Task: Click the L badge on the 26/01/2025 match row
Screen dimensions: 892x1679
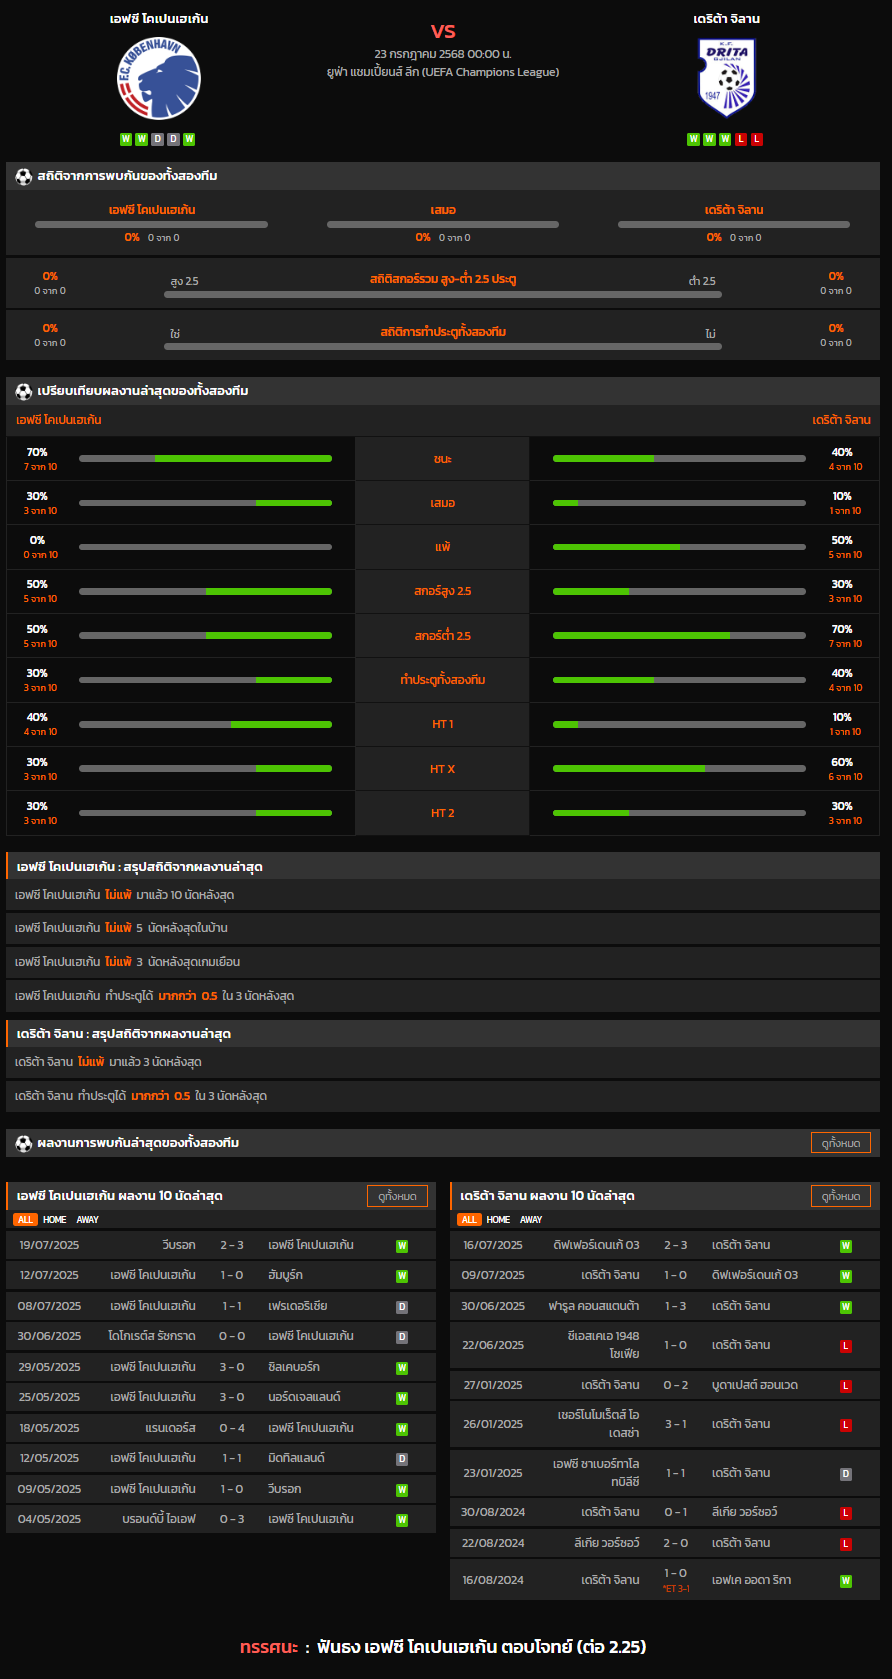Action: [846, 1425]
